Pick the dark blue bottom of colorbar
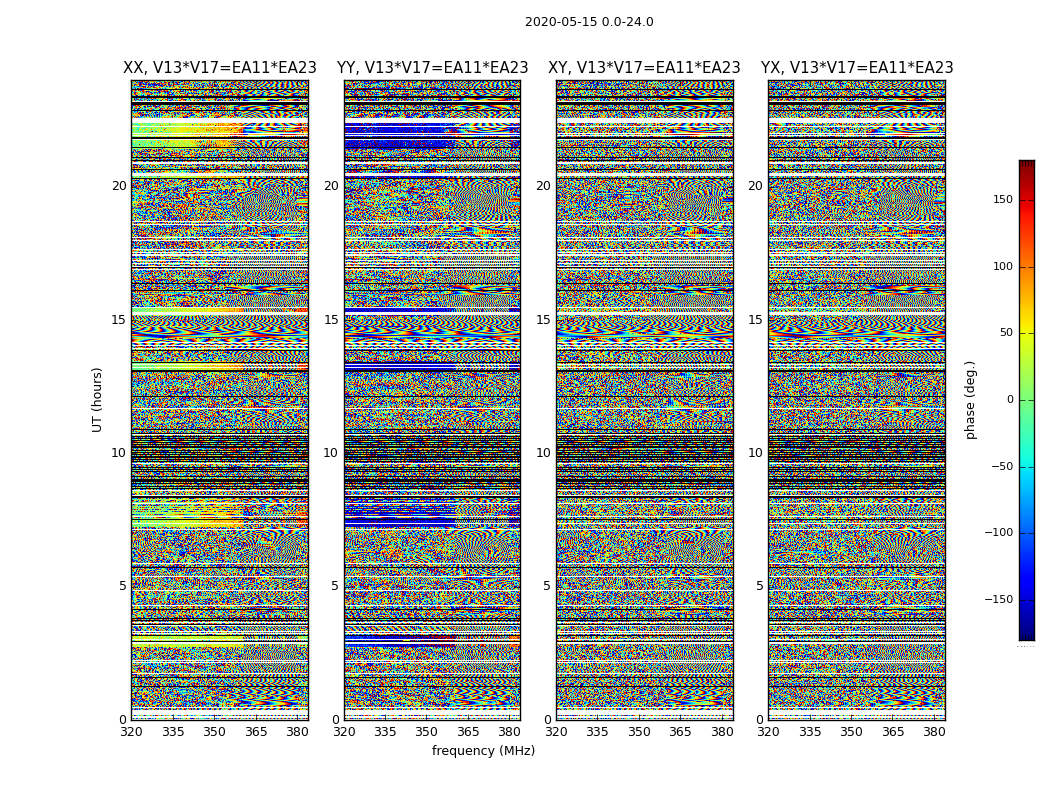Screen dimensions: 1050x800 click(1026, 635)
